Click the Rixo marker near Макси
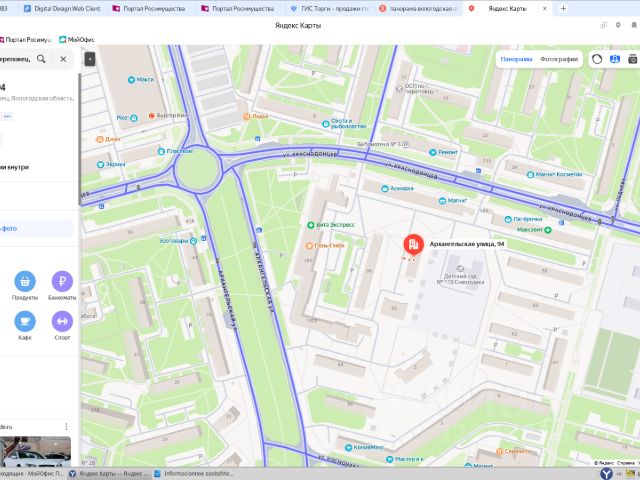 tap(133, 118)
